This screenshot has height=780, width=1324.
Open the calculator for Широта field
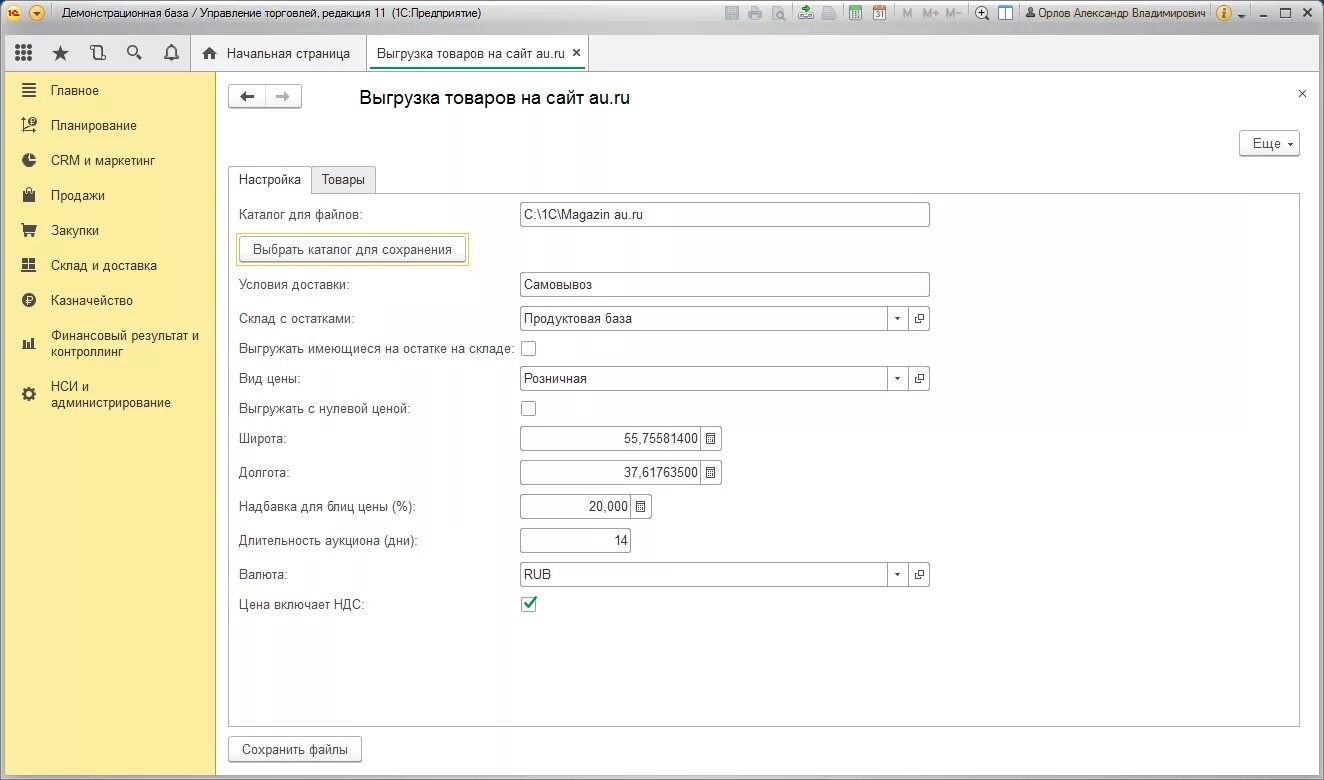[x=711, y=438]
